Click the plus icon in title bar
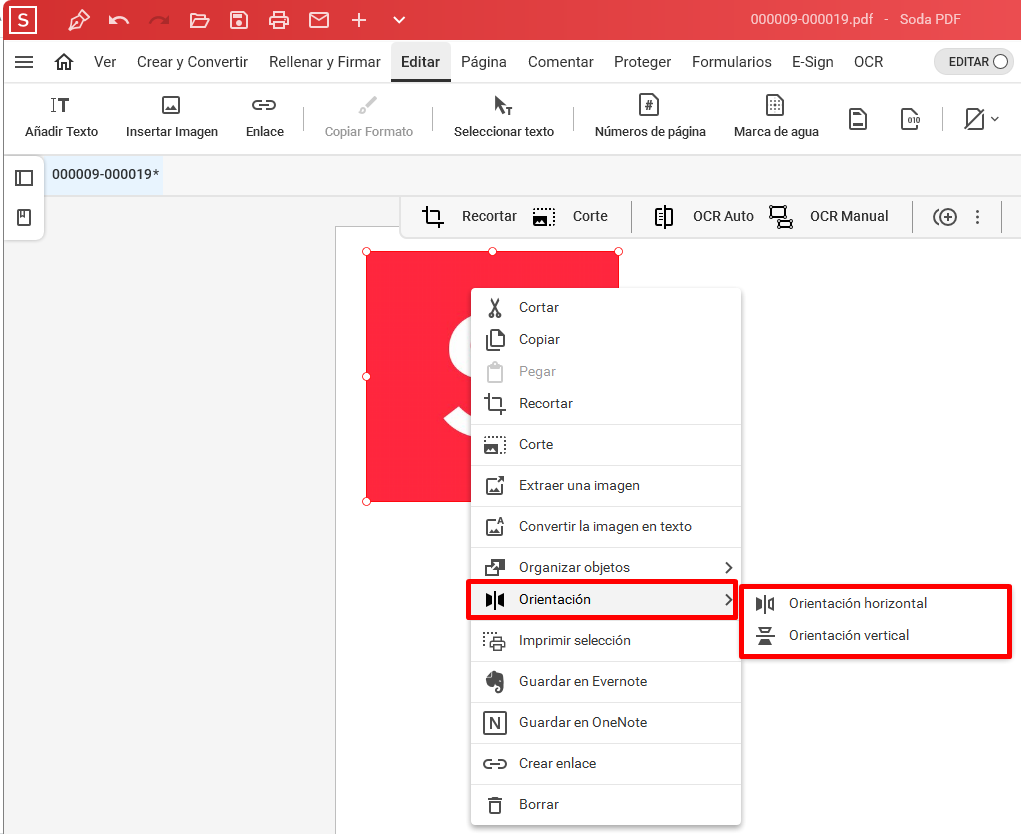 point(359,20)
